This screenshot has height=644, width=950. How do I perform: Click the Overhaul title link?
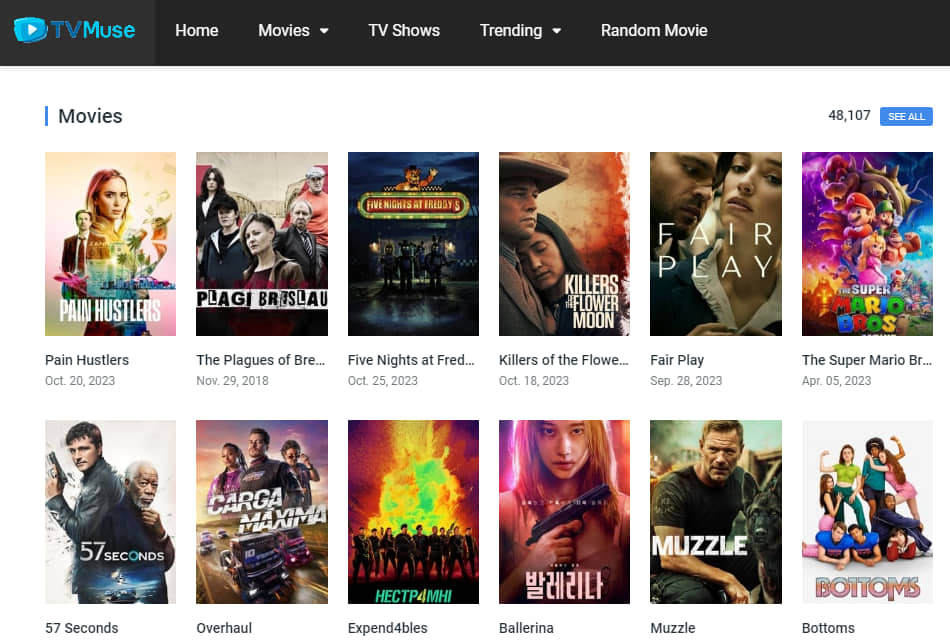pos(224,628)
